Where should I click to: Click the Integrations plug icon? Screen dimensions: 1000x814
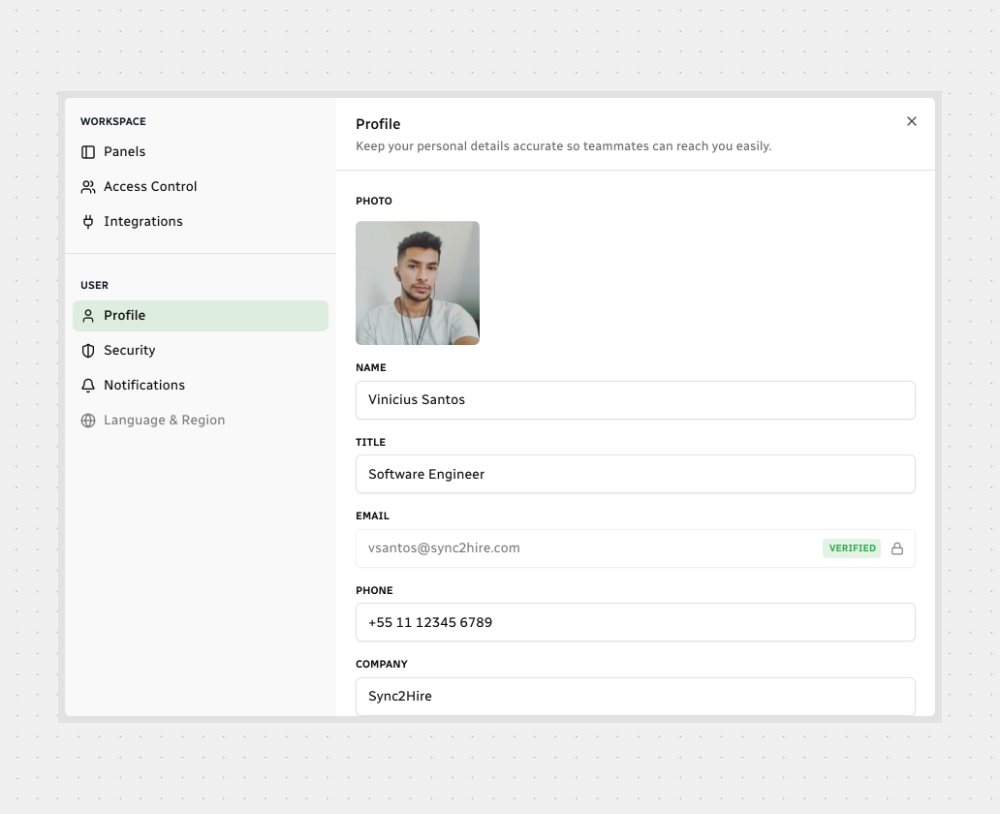coord(88,221)
